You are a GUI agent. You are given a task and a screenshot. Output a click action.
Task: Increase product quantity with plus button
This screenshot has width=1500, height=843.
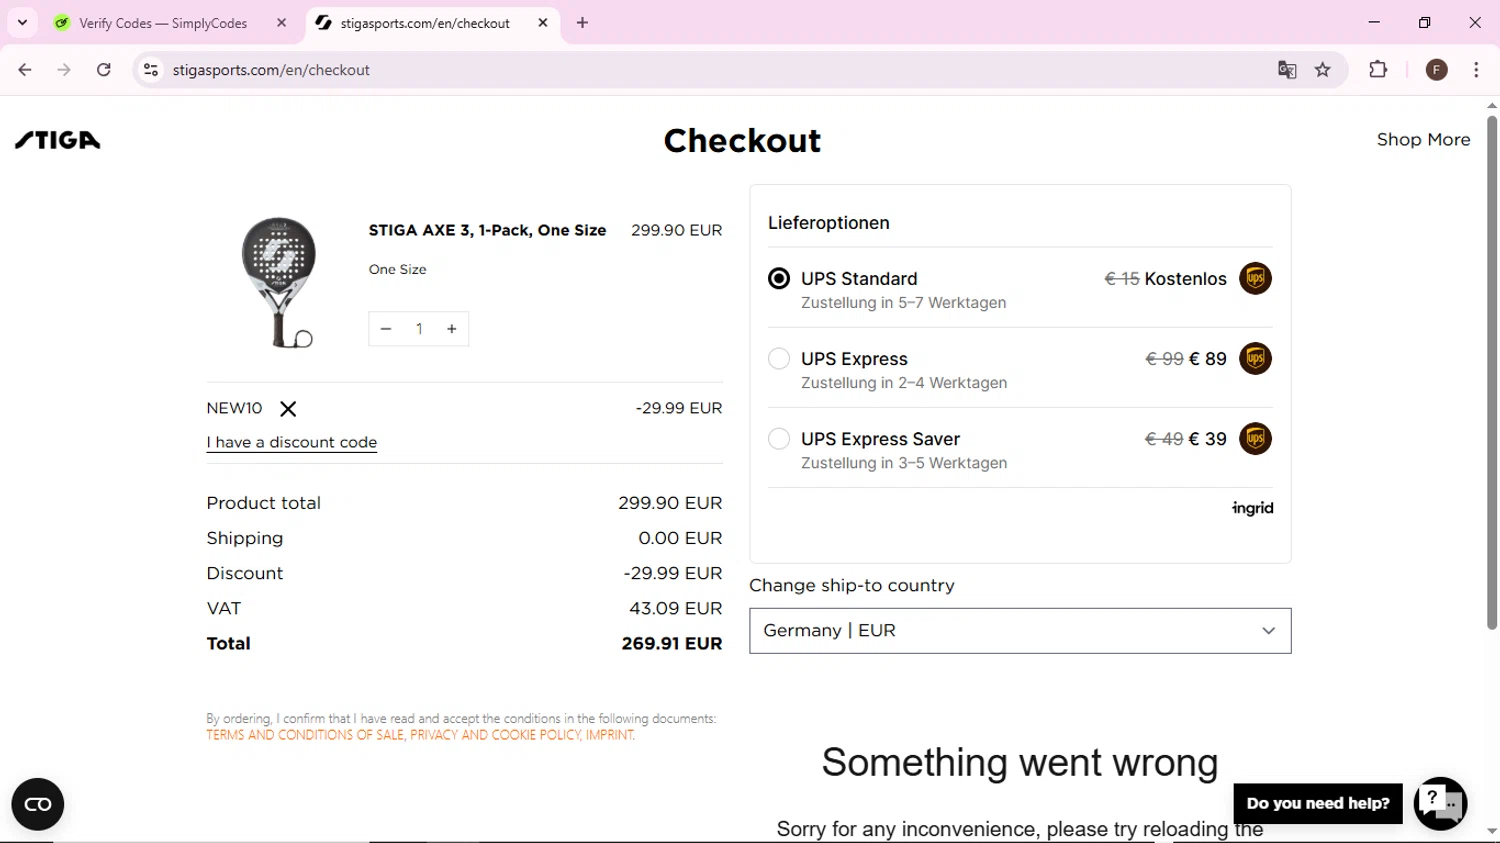click(452, 329)
